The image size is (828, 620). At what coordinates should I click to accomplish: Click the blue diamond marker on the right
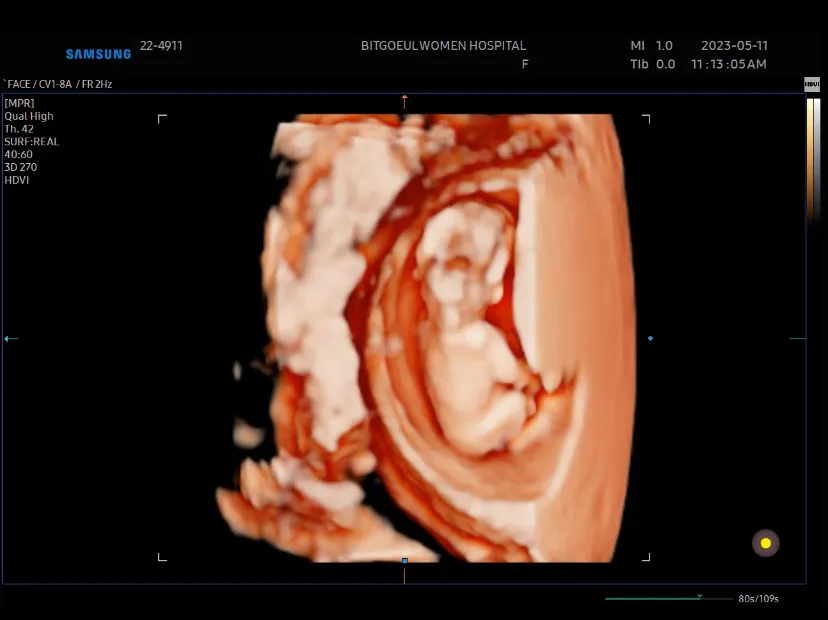click(651, 338)
